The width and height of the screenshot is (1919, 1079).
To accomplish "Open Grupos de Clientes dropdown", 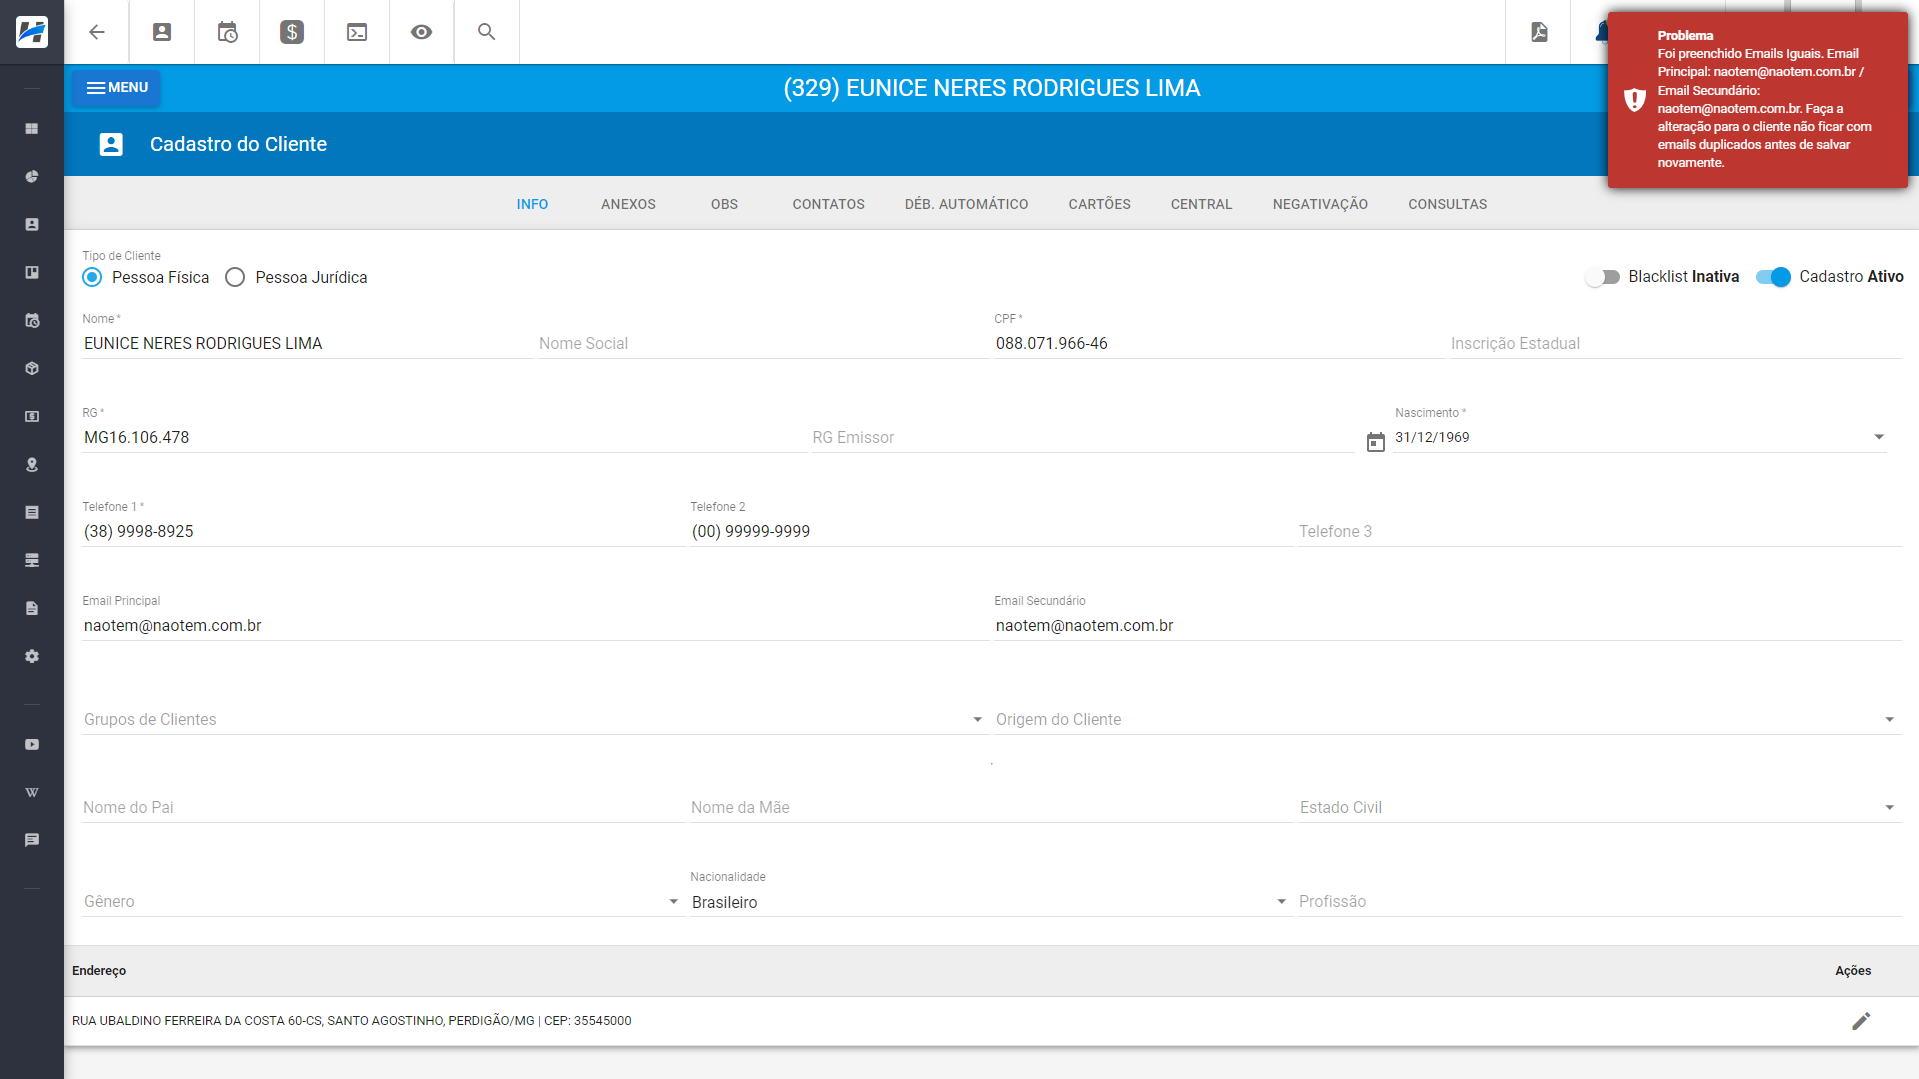I will click(x=535, y=720).
